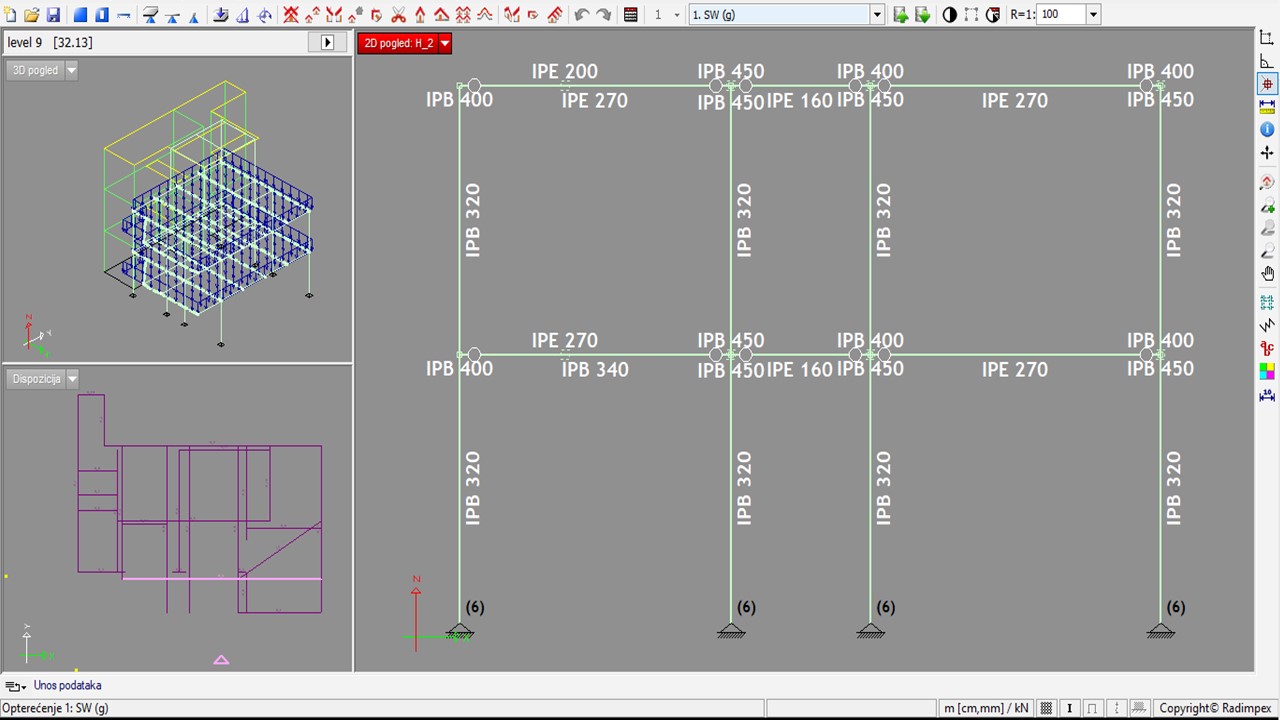
Task: Open the Dispozicija panel menu
Action: pyautogui.click(x=72, y=379)
